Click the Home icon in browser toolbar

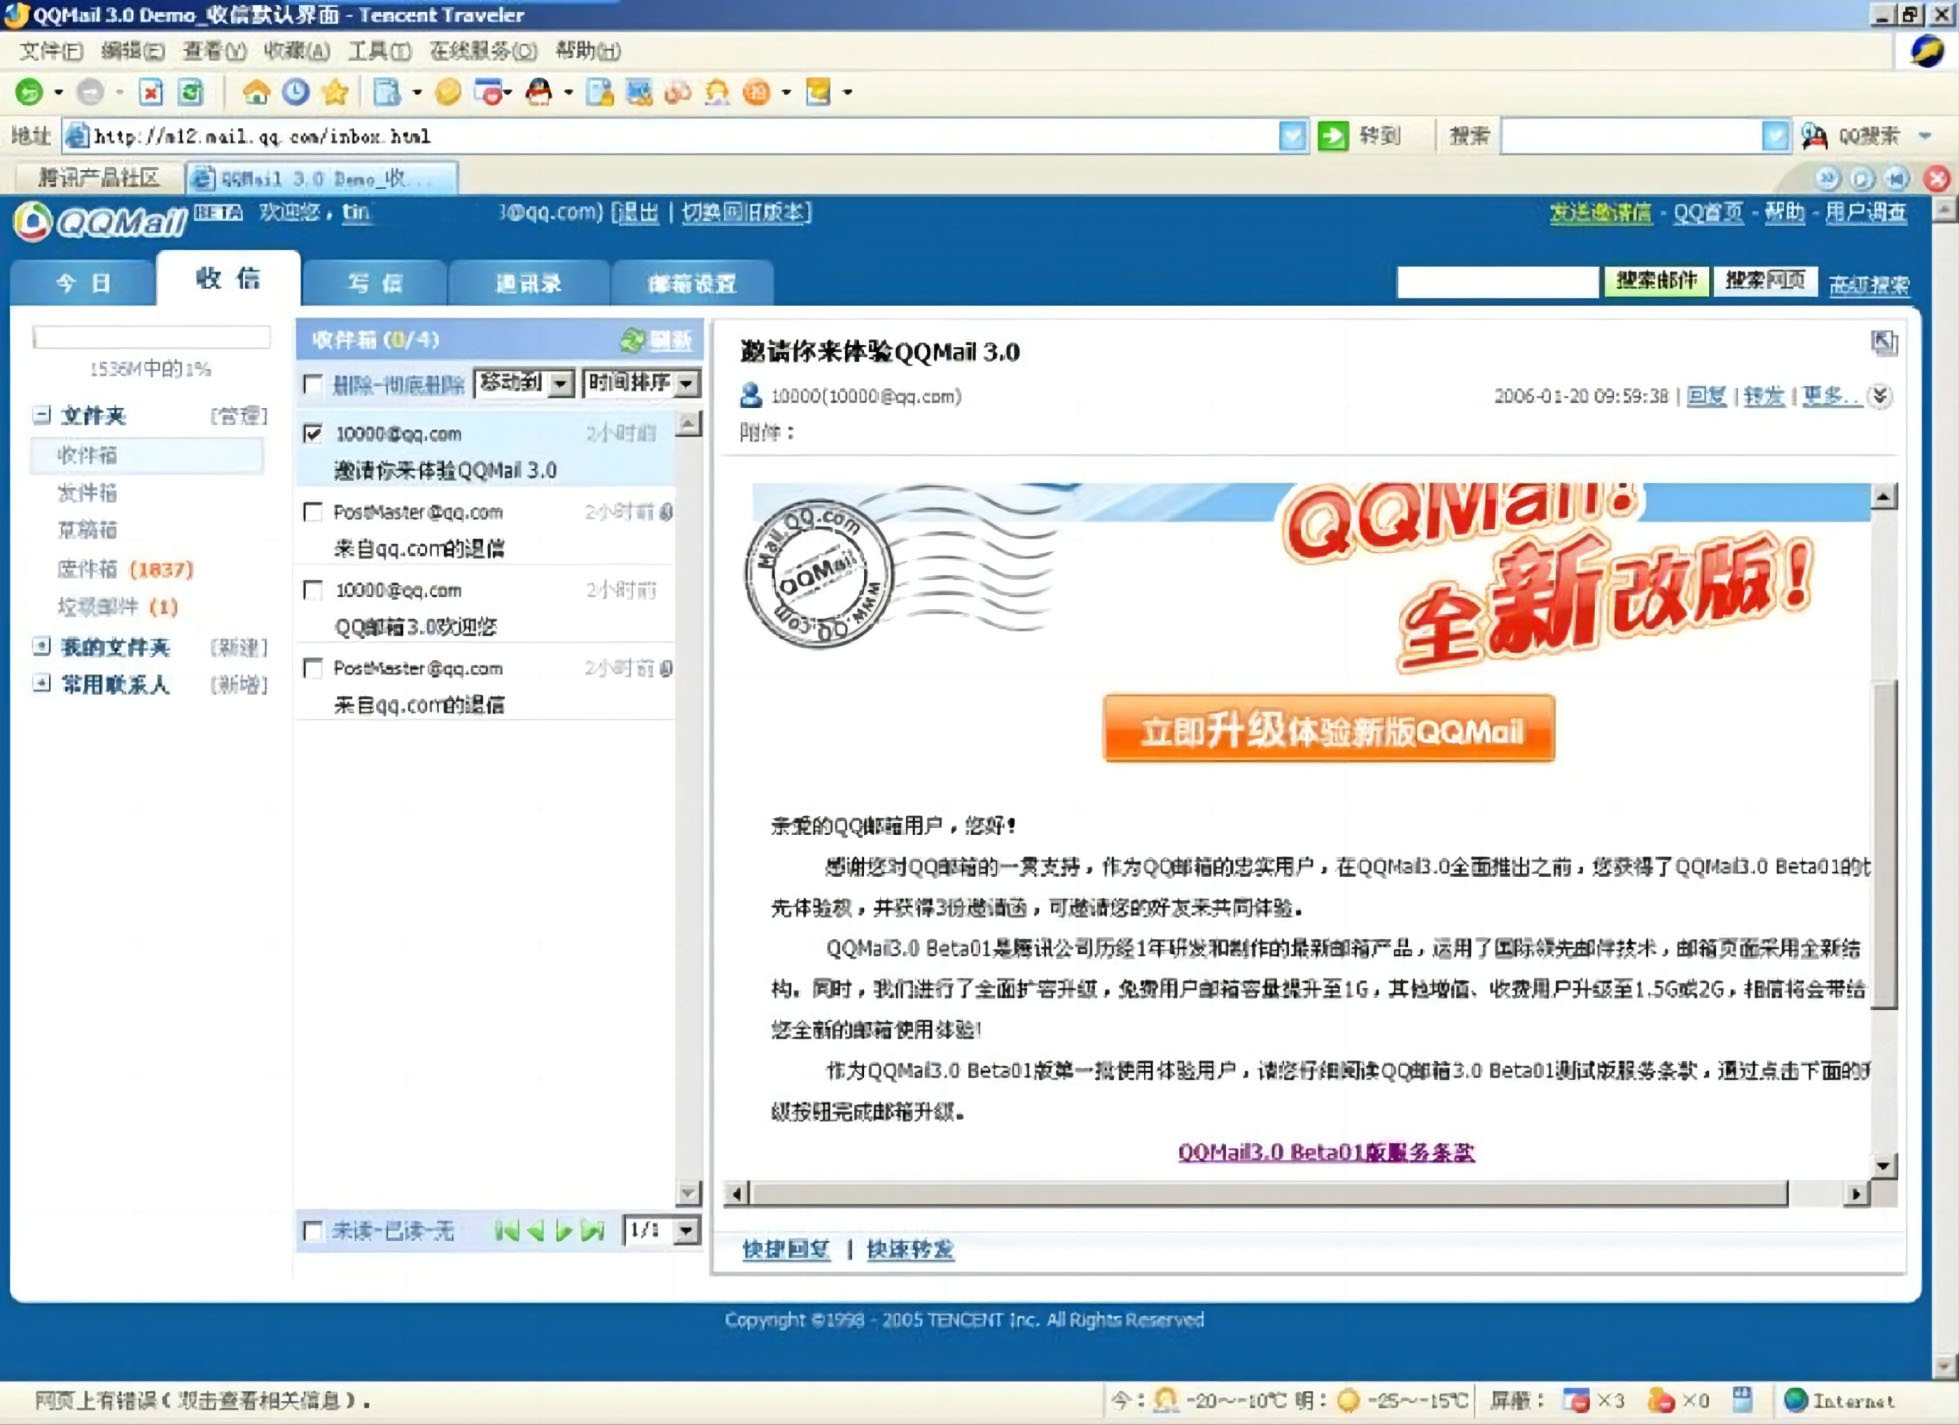pos(256,92)
